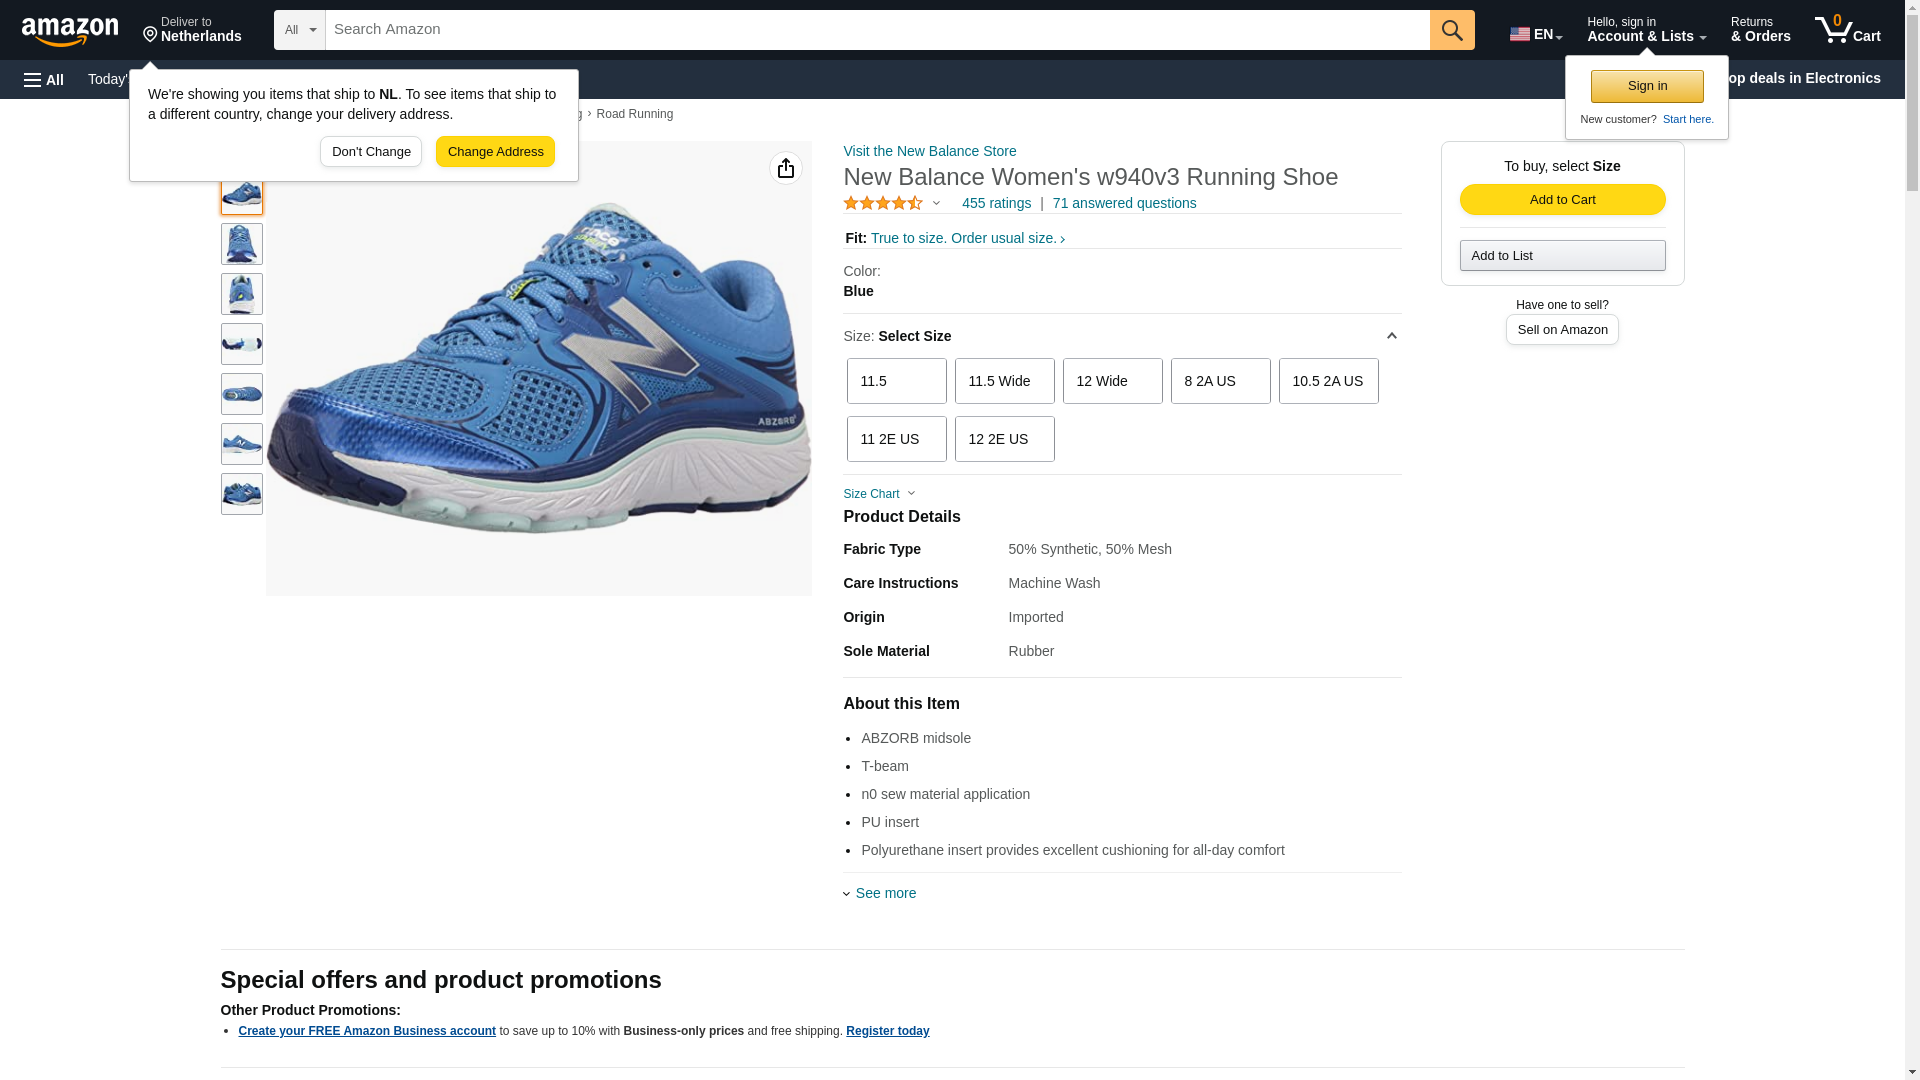This screenshot has height=1080, width=1920.
Task: Open the EN language flag selector
Action: pos(1535,33)
